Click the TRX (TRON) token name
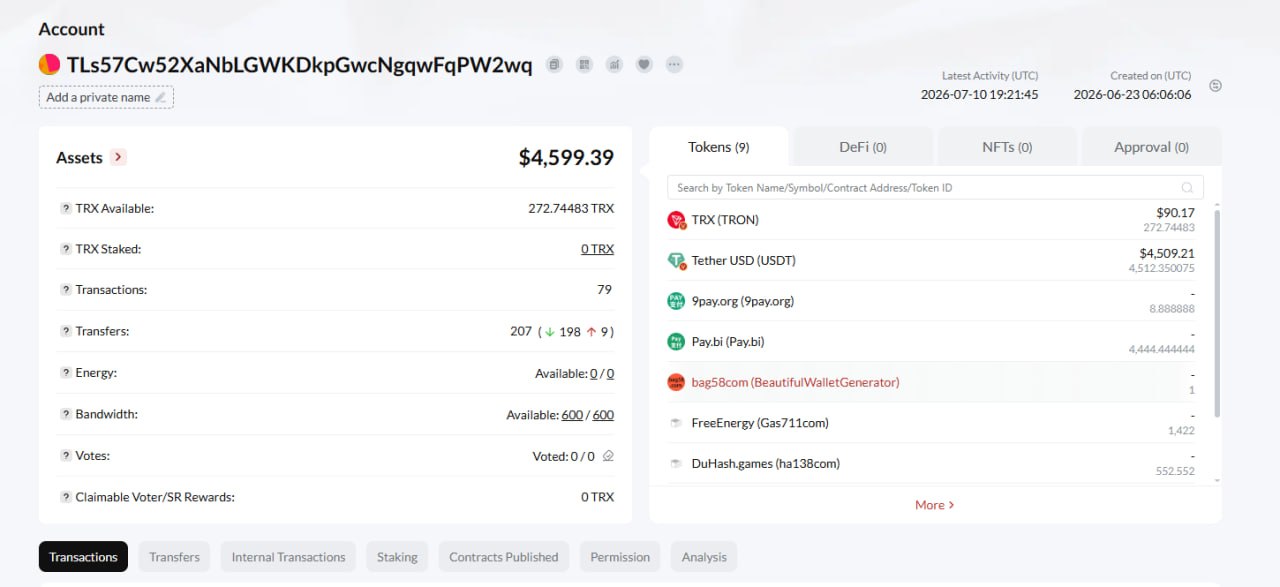The width and height of the screenshot is (1280, 587). (725, 220)
